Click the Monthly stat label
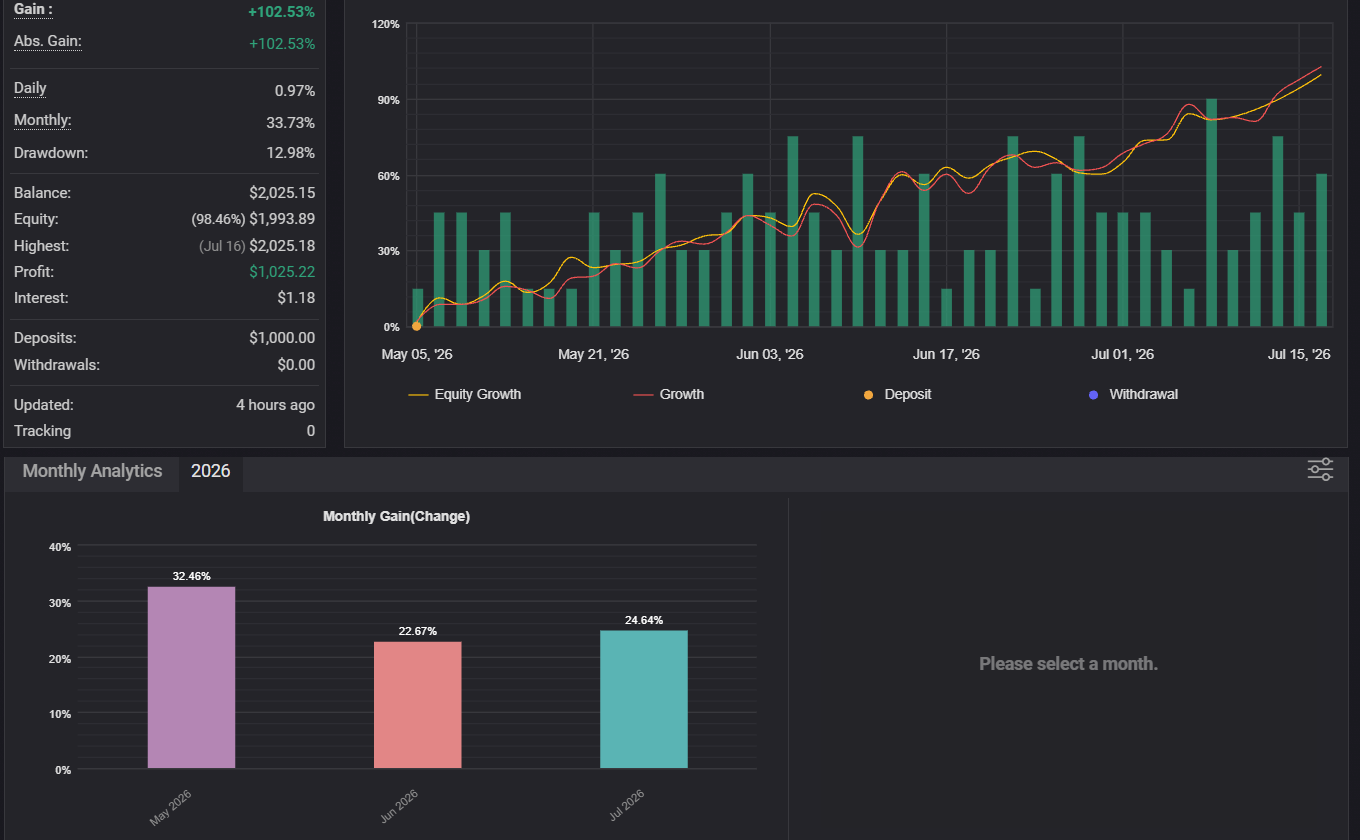Screen dimensions: 1360x840 click(43, 120)
